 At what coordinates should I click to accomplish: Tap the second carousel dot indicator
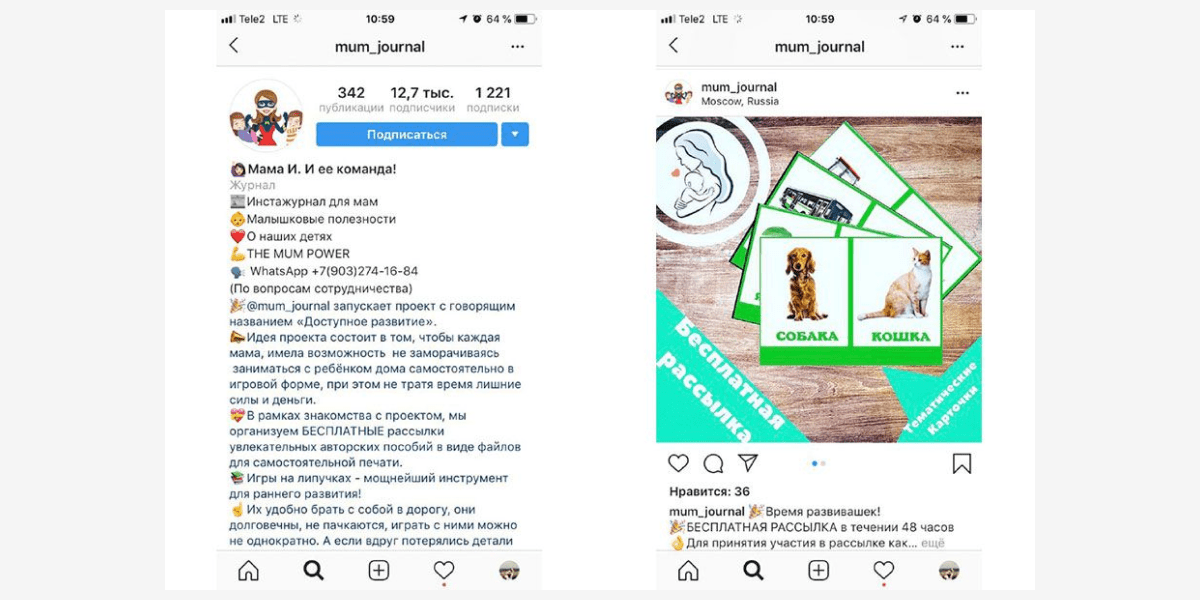823,463
